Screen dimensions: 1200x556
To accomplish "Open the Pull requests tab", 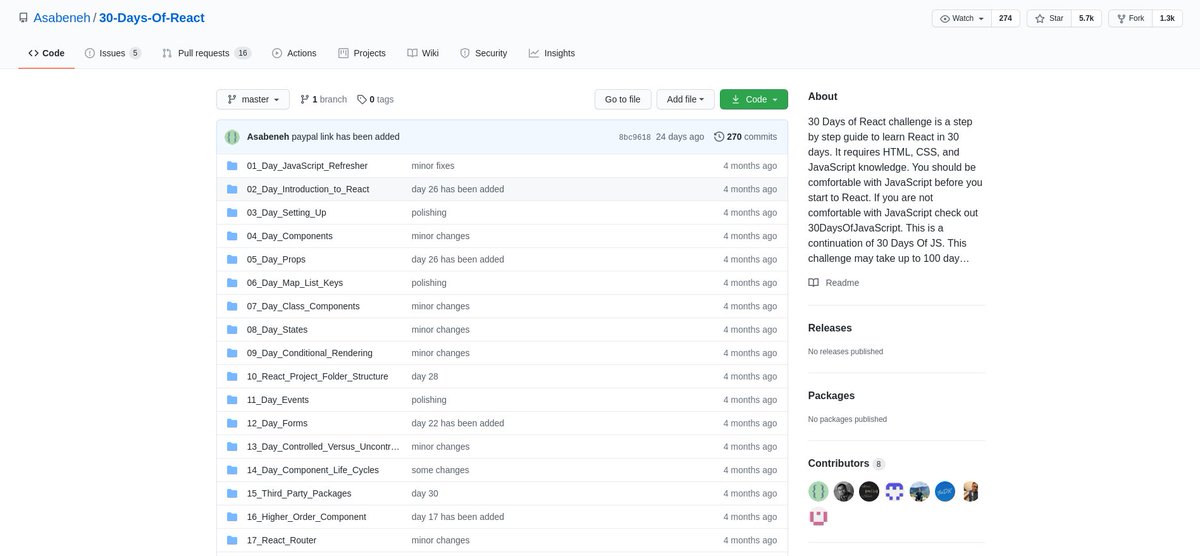I will [x=206, y=53].
